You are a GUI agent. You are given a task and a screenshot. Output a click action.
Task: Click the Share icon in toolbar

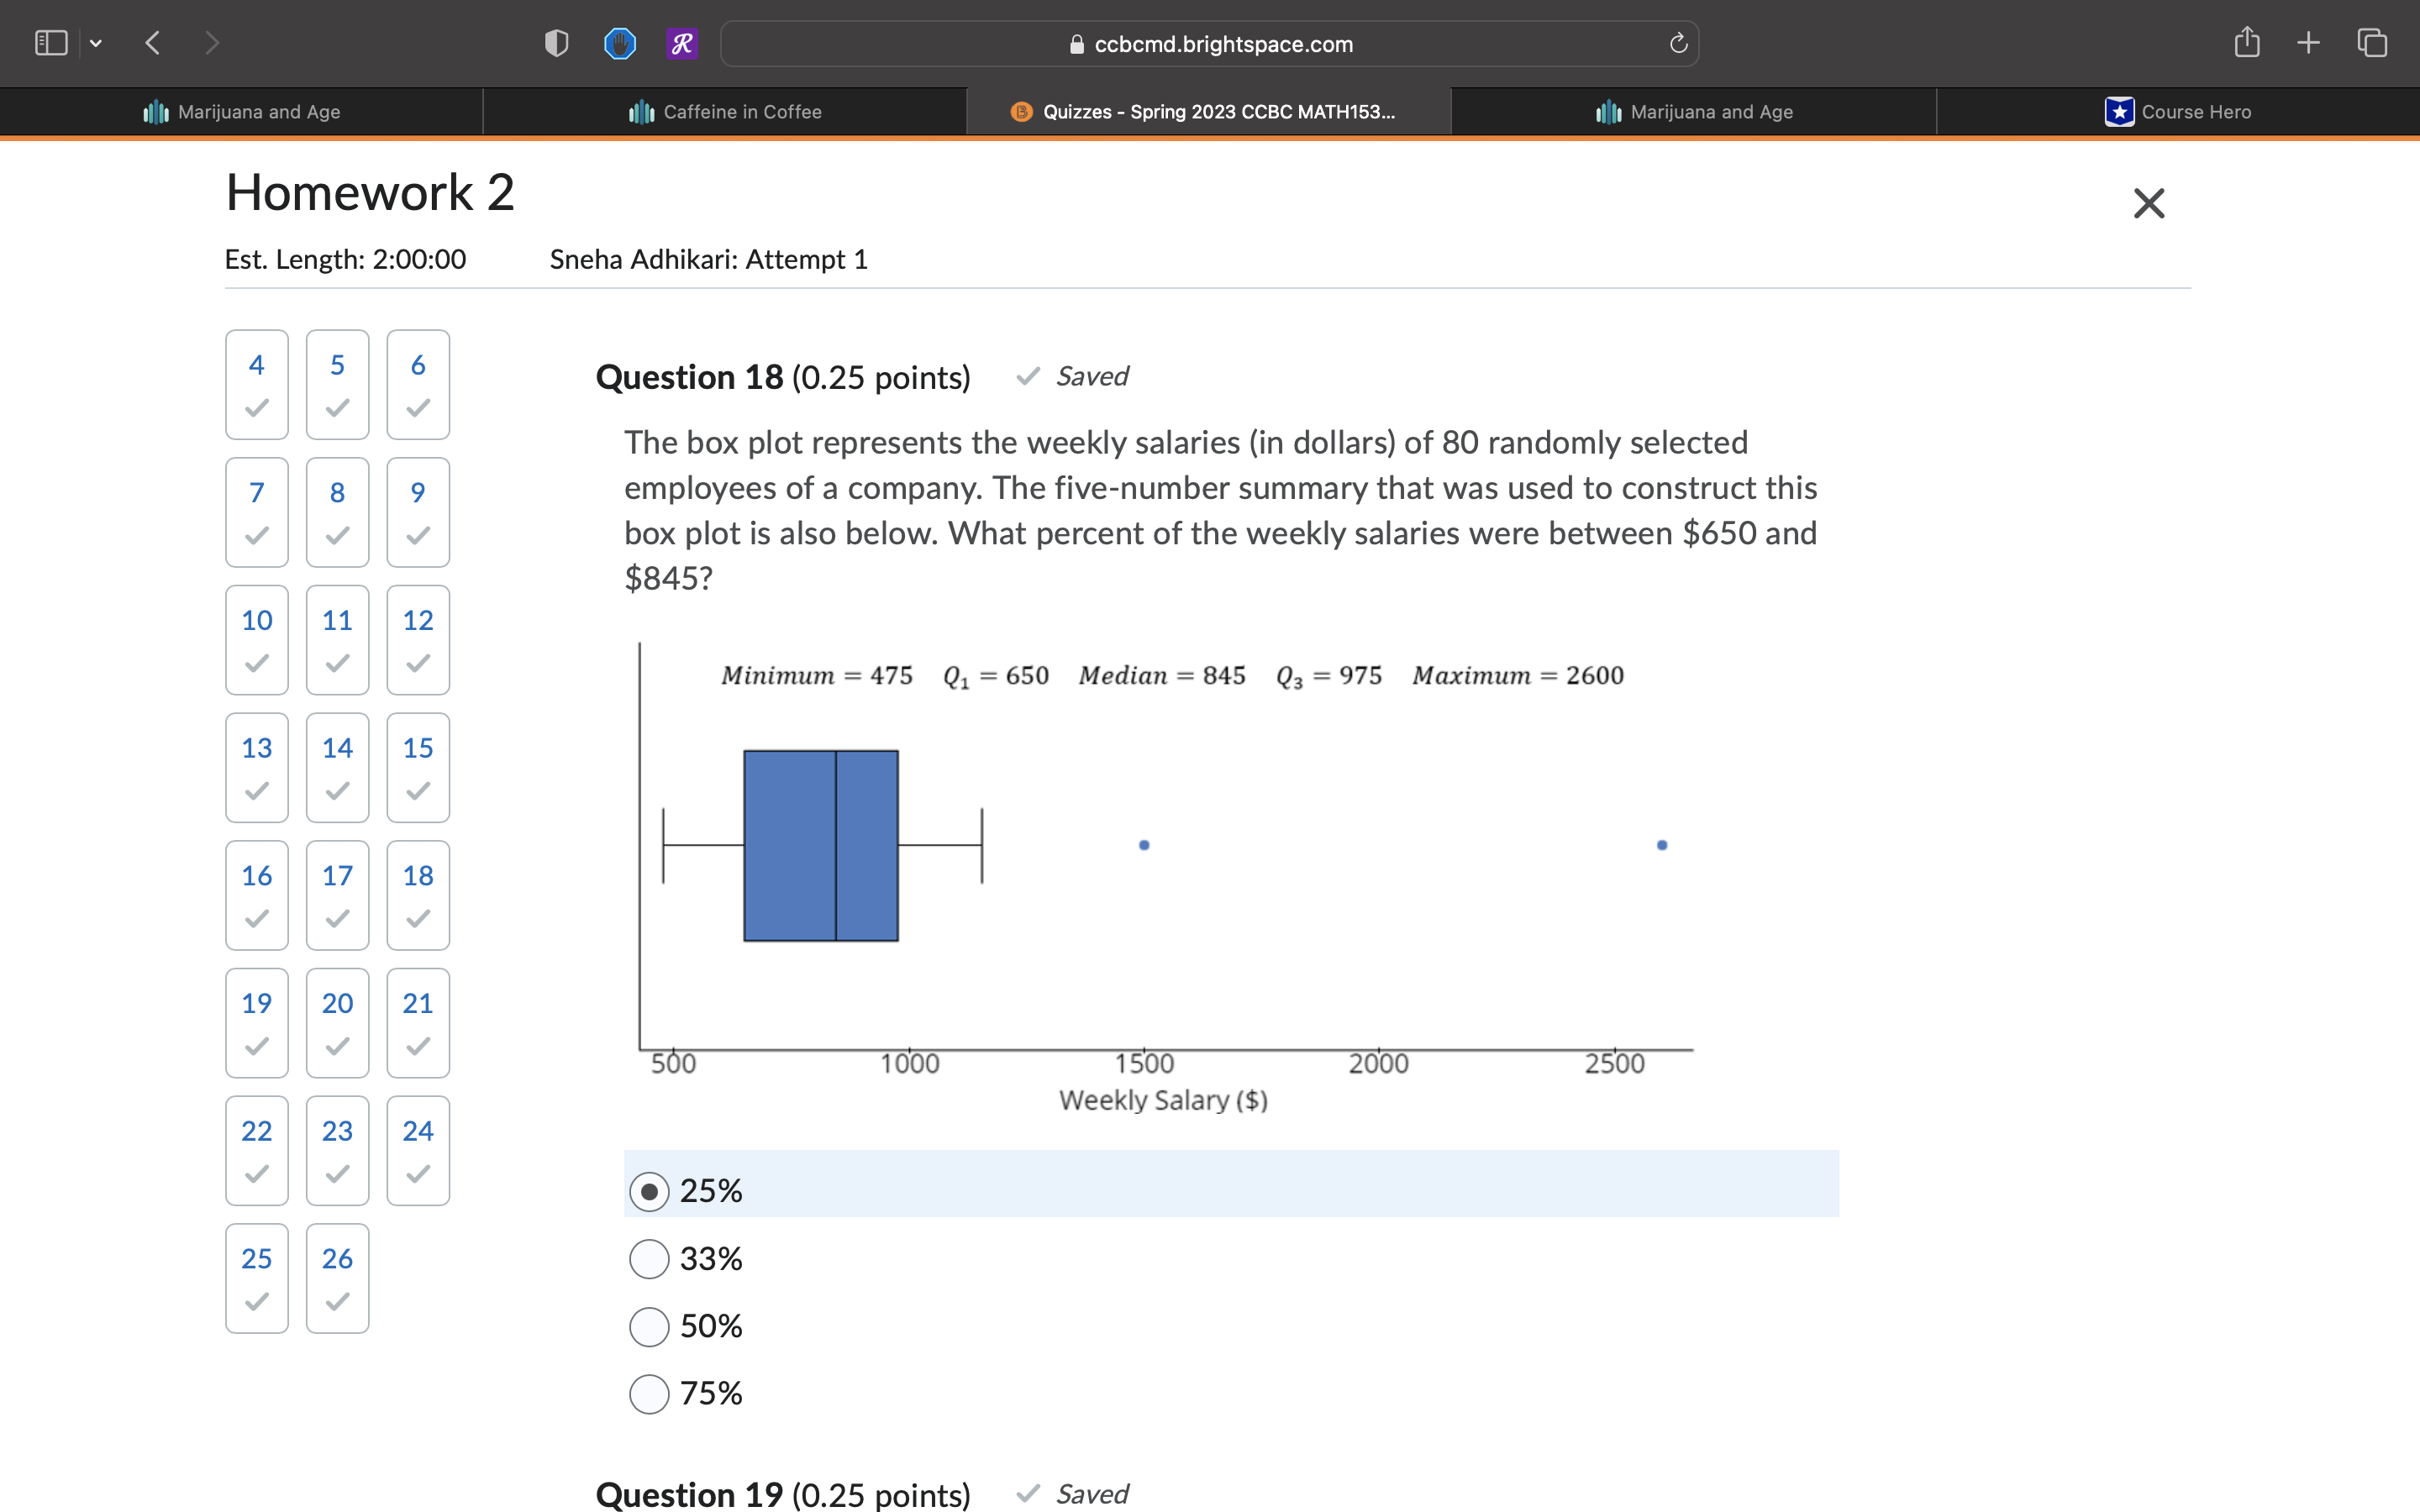point(2246,43)
